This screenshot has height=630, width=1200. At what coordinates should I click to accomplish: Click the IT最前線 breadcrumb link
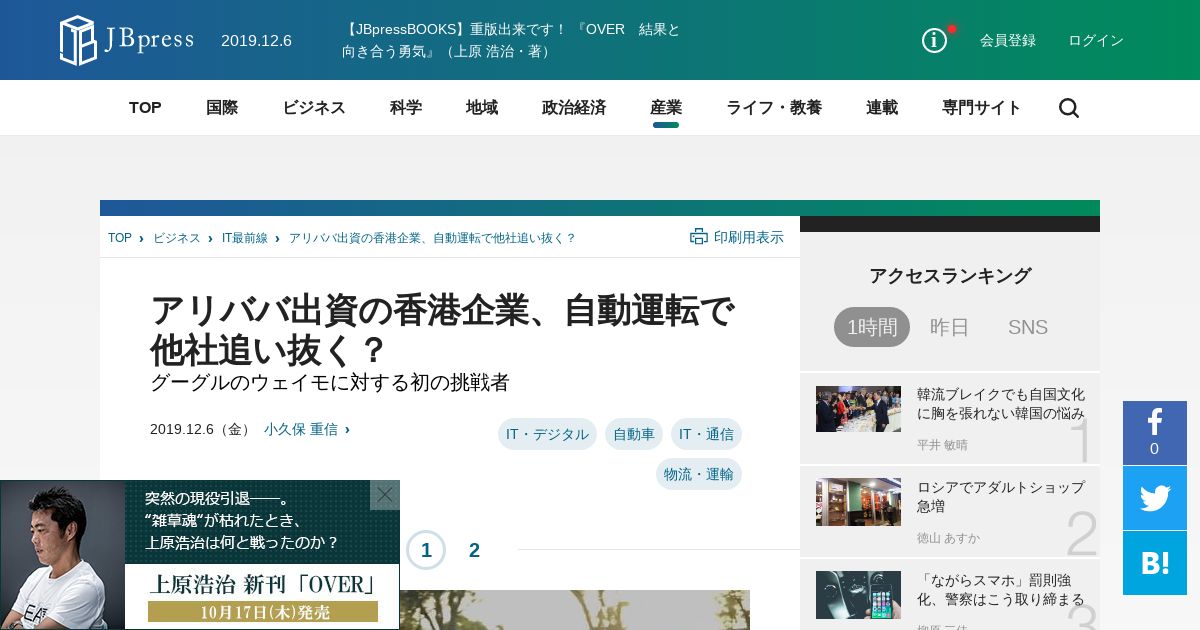pos(245,238)
